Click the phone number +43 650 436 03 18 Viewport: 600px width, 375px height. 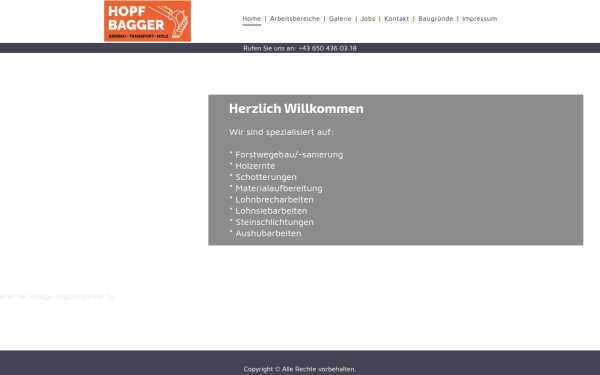pos(328,48)
